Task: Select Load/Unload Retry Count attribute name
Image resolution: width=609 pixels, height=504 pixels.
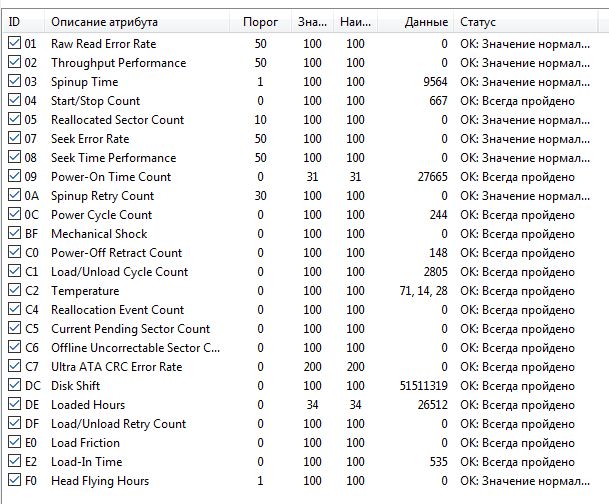Action: click(x=119, y=424)
